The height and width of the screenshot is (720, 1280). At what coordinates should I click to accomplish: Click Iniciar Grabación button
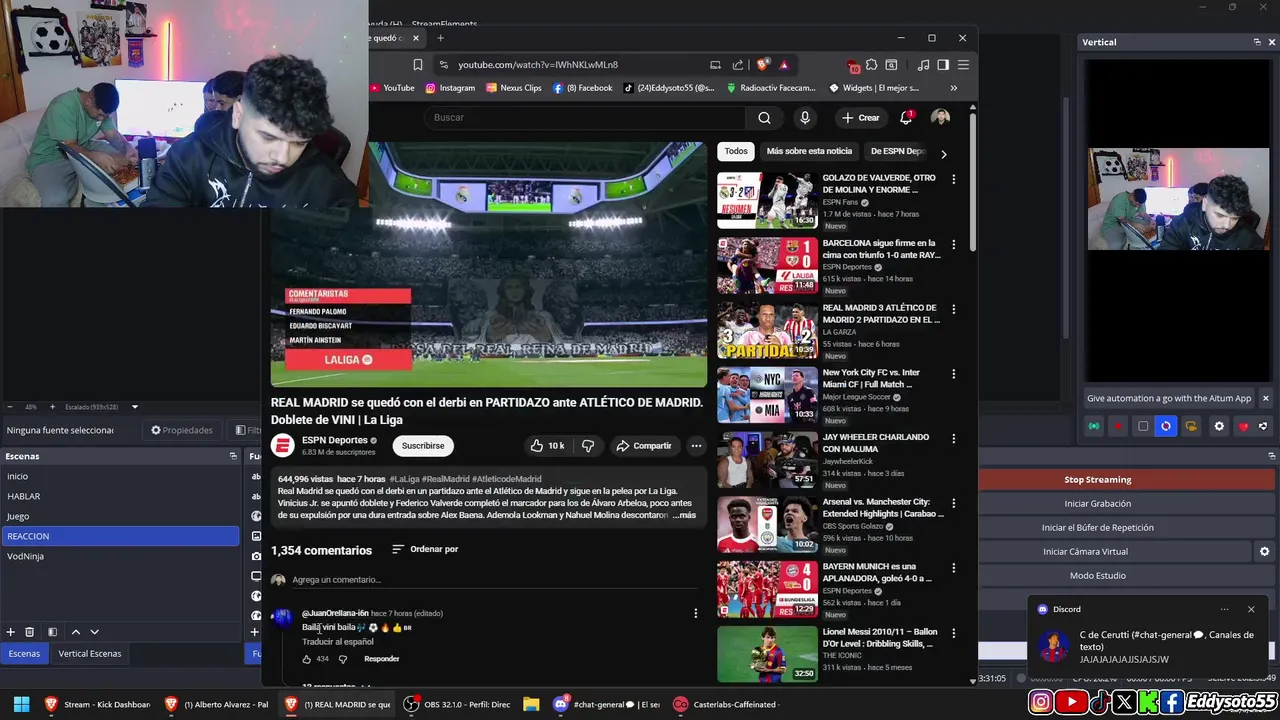tap(1098, 504)
